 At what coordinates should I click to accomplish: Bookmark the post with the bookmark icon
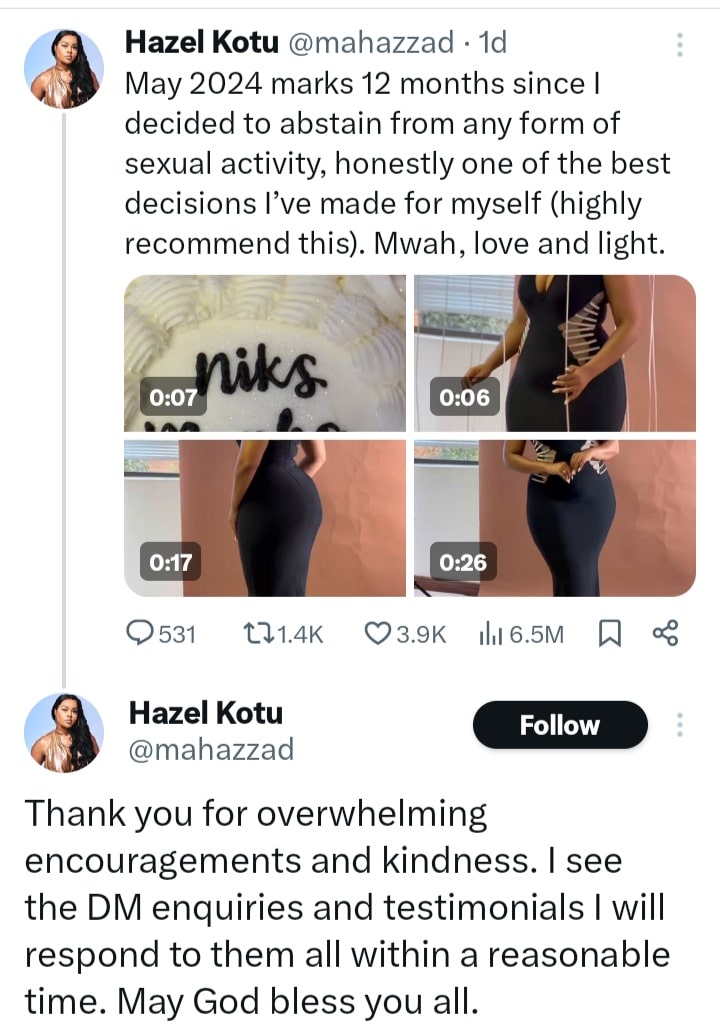(607, 633)
